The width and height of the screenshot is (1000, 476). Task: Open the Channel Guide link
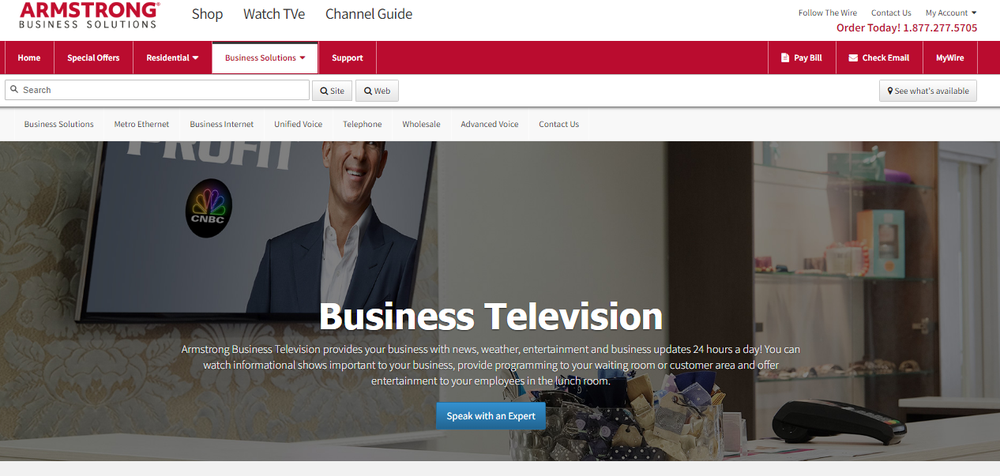(x=369, y=14)
